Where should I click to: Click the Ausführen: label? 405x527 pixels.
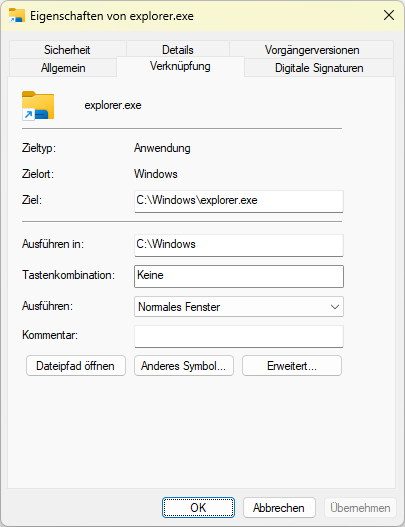click(47, 306)
